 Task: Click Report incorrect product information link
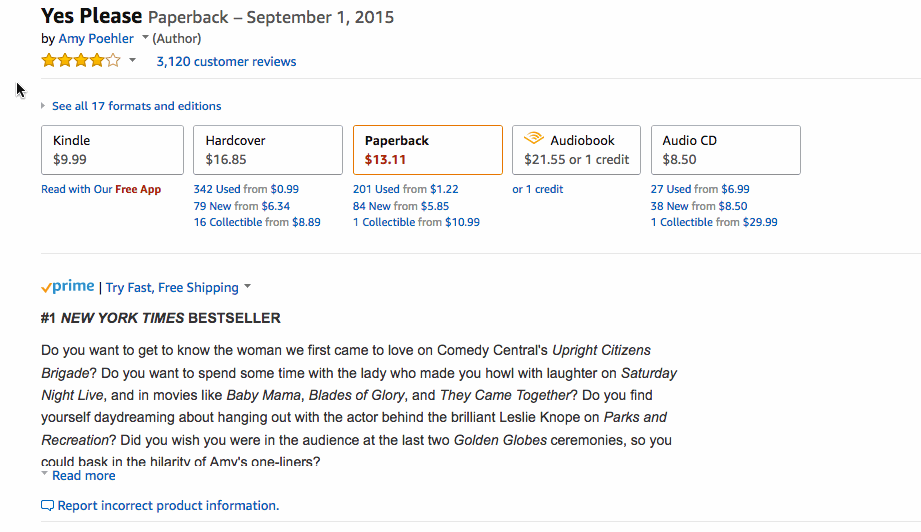pyautogui.click(x=168, y=506)
